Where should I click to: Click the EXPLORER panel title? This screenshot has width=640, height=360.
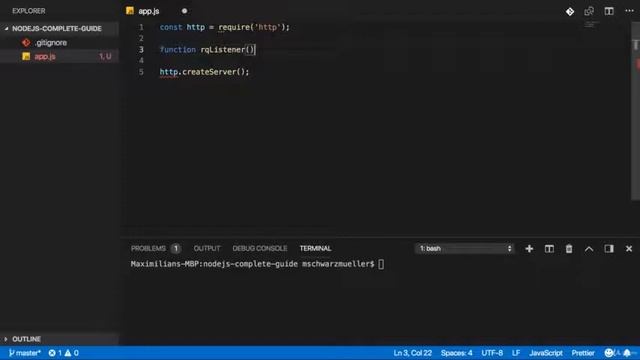29,11
